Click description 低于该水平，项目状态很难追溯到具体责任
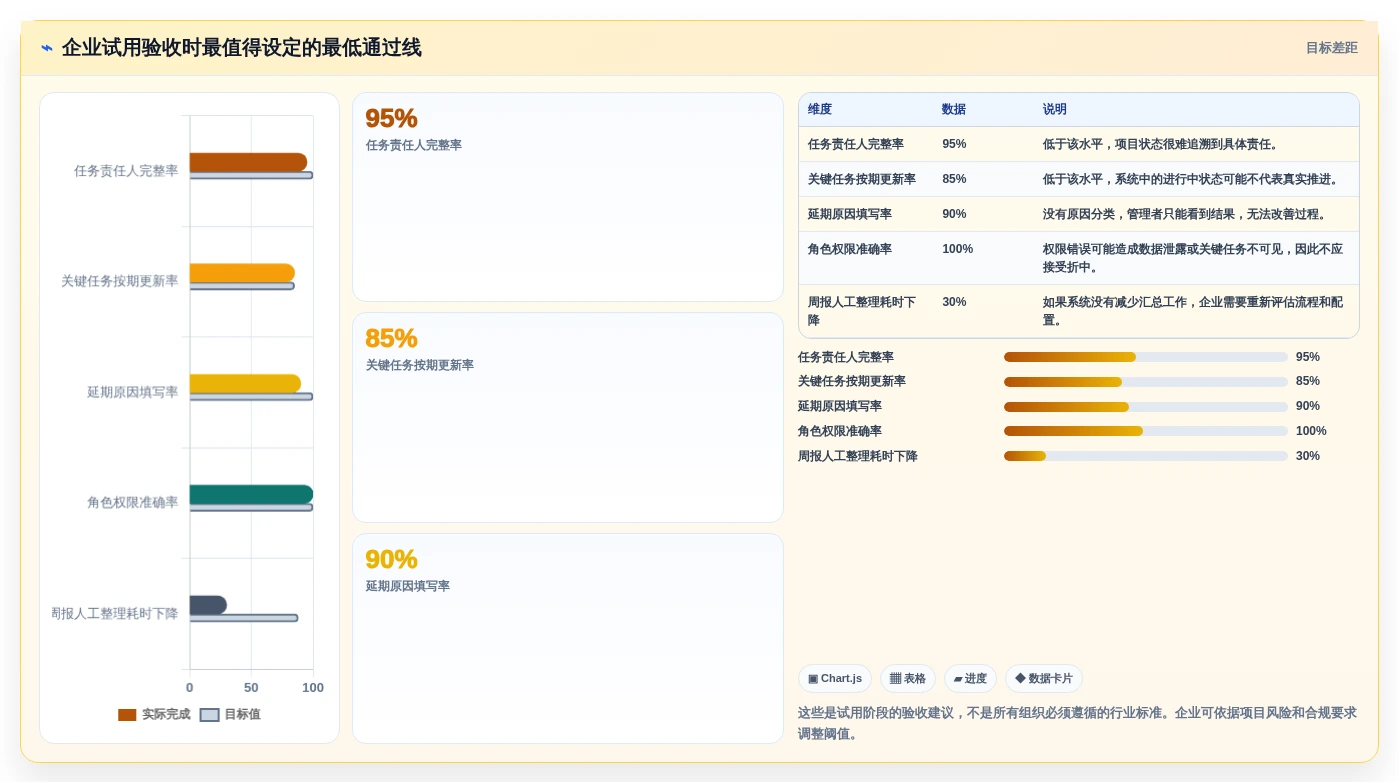This screenshot has height=782, width=1399. (x=1161, y=144)
